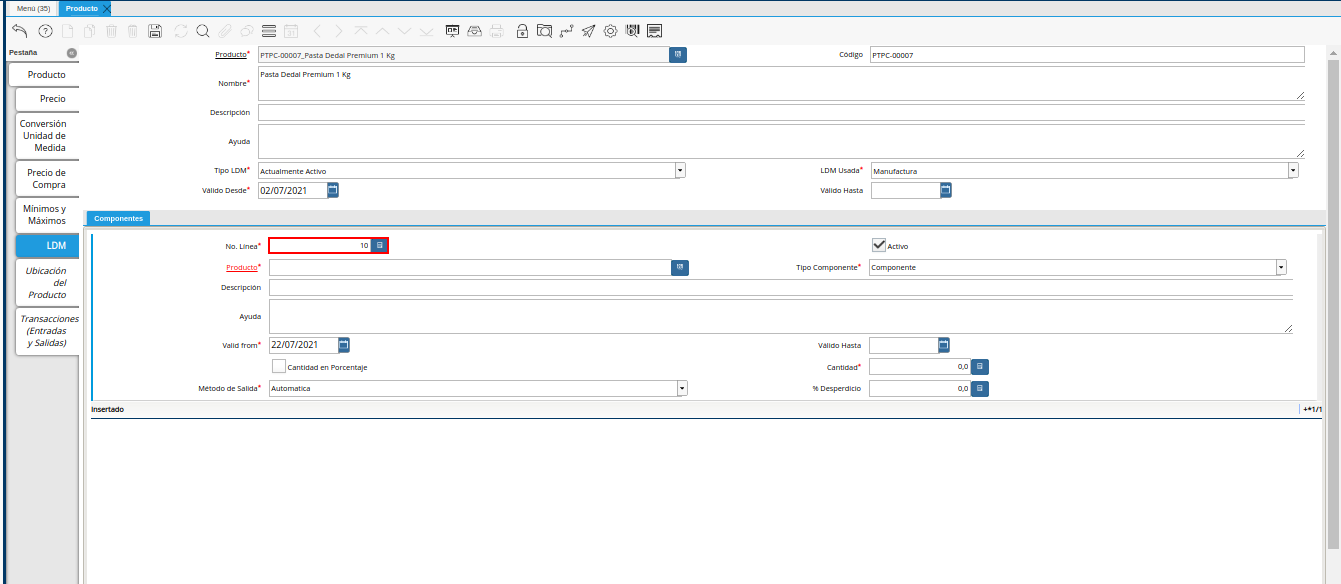
Task: Open calculator for No. Línea field
Action: (380, 245)
